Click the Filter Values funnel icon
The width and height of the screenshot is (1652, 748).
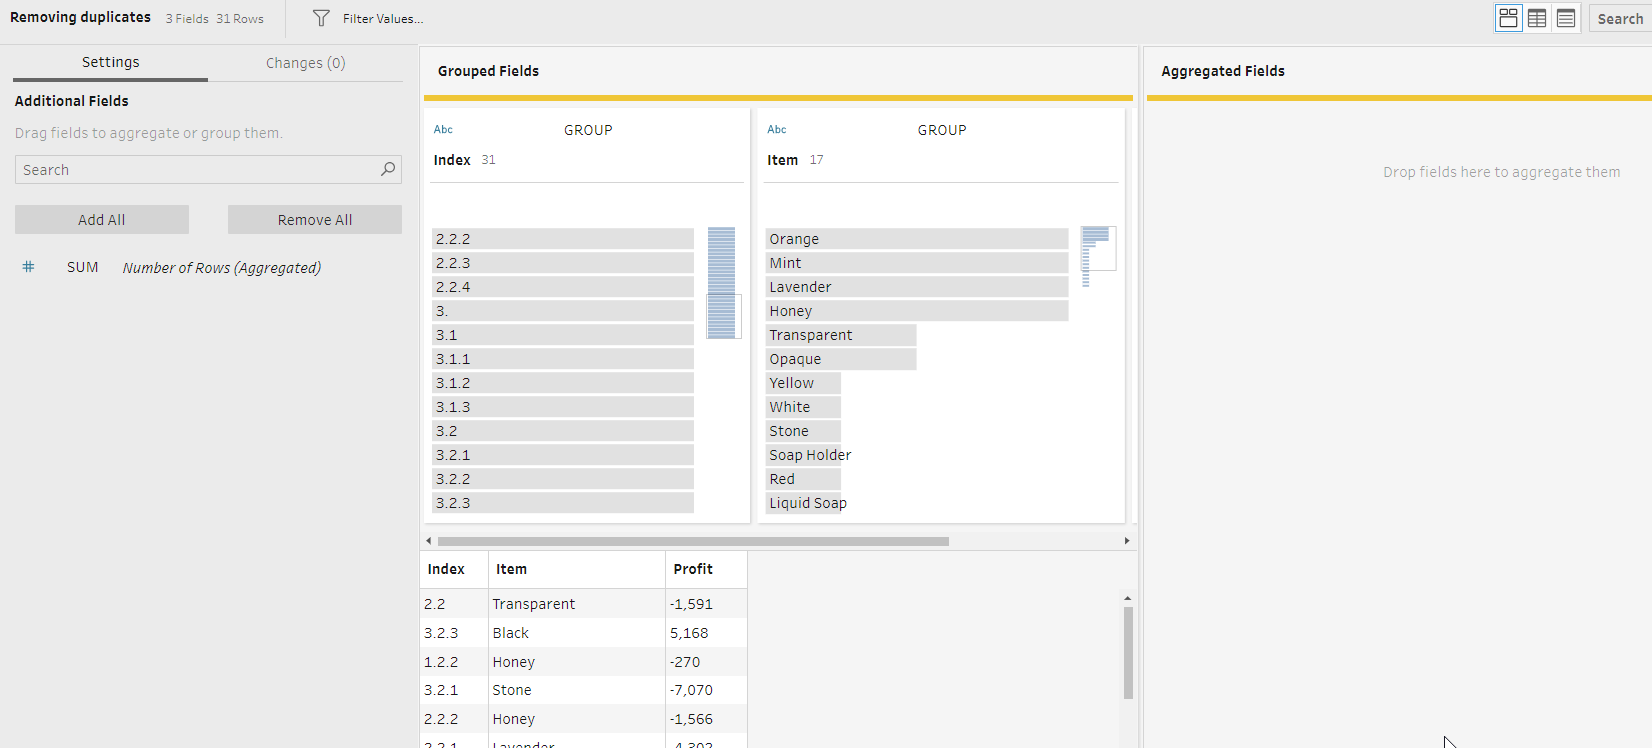point(321,18)
